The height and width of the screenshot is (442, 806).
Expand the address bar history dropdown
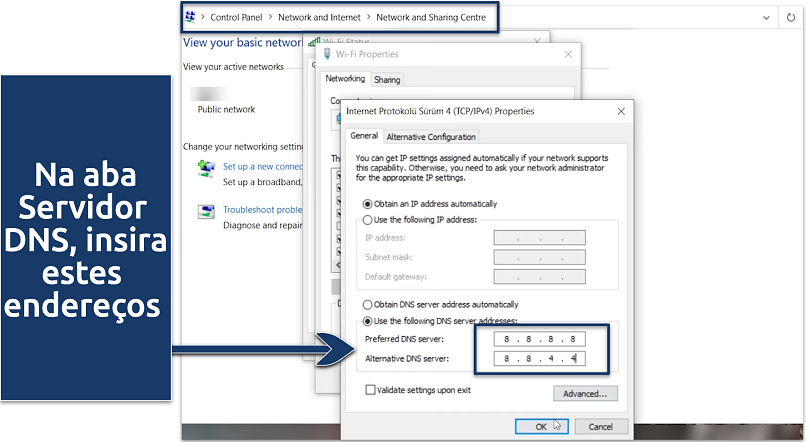(x=766, y=18)
